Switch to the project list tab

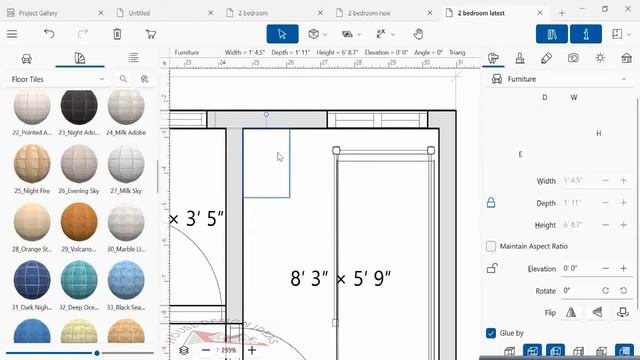[133, 58]
